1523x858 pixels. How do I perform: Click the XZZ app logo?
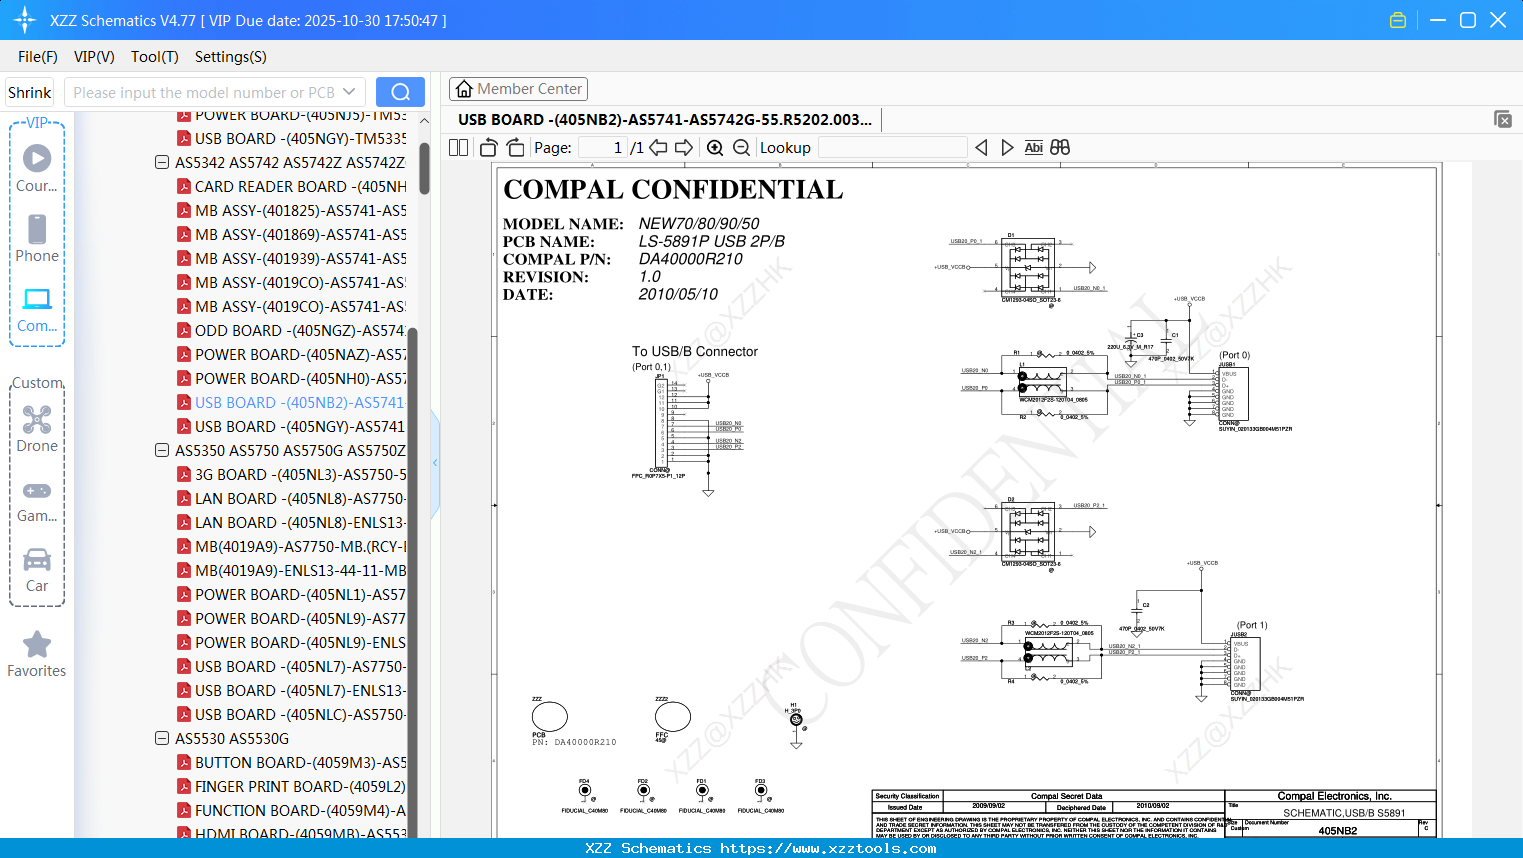pyautogui.click(x=25, y=20)
